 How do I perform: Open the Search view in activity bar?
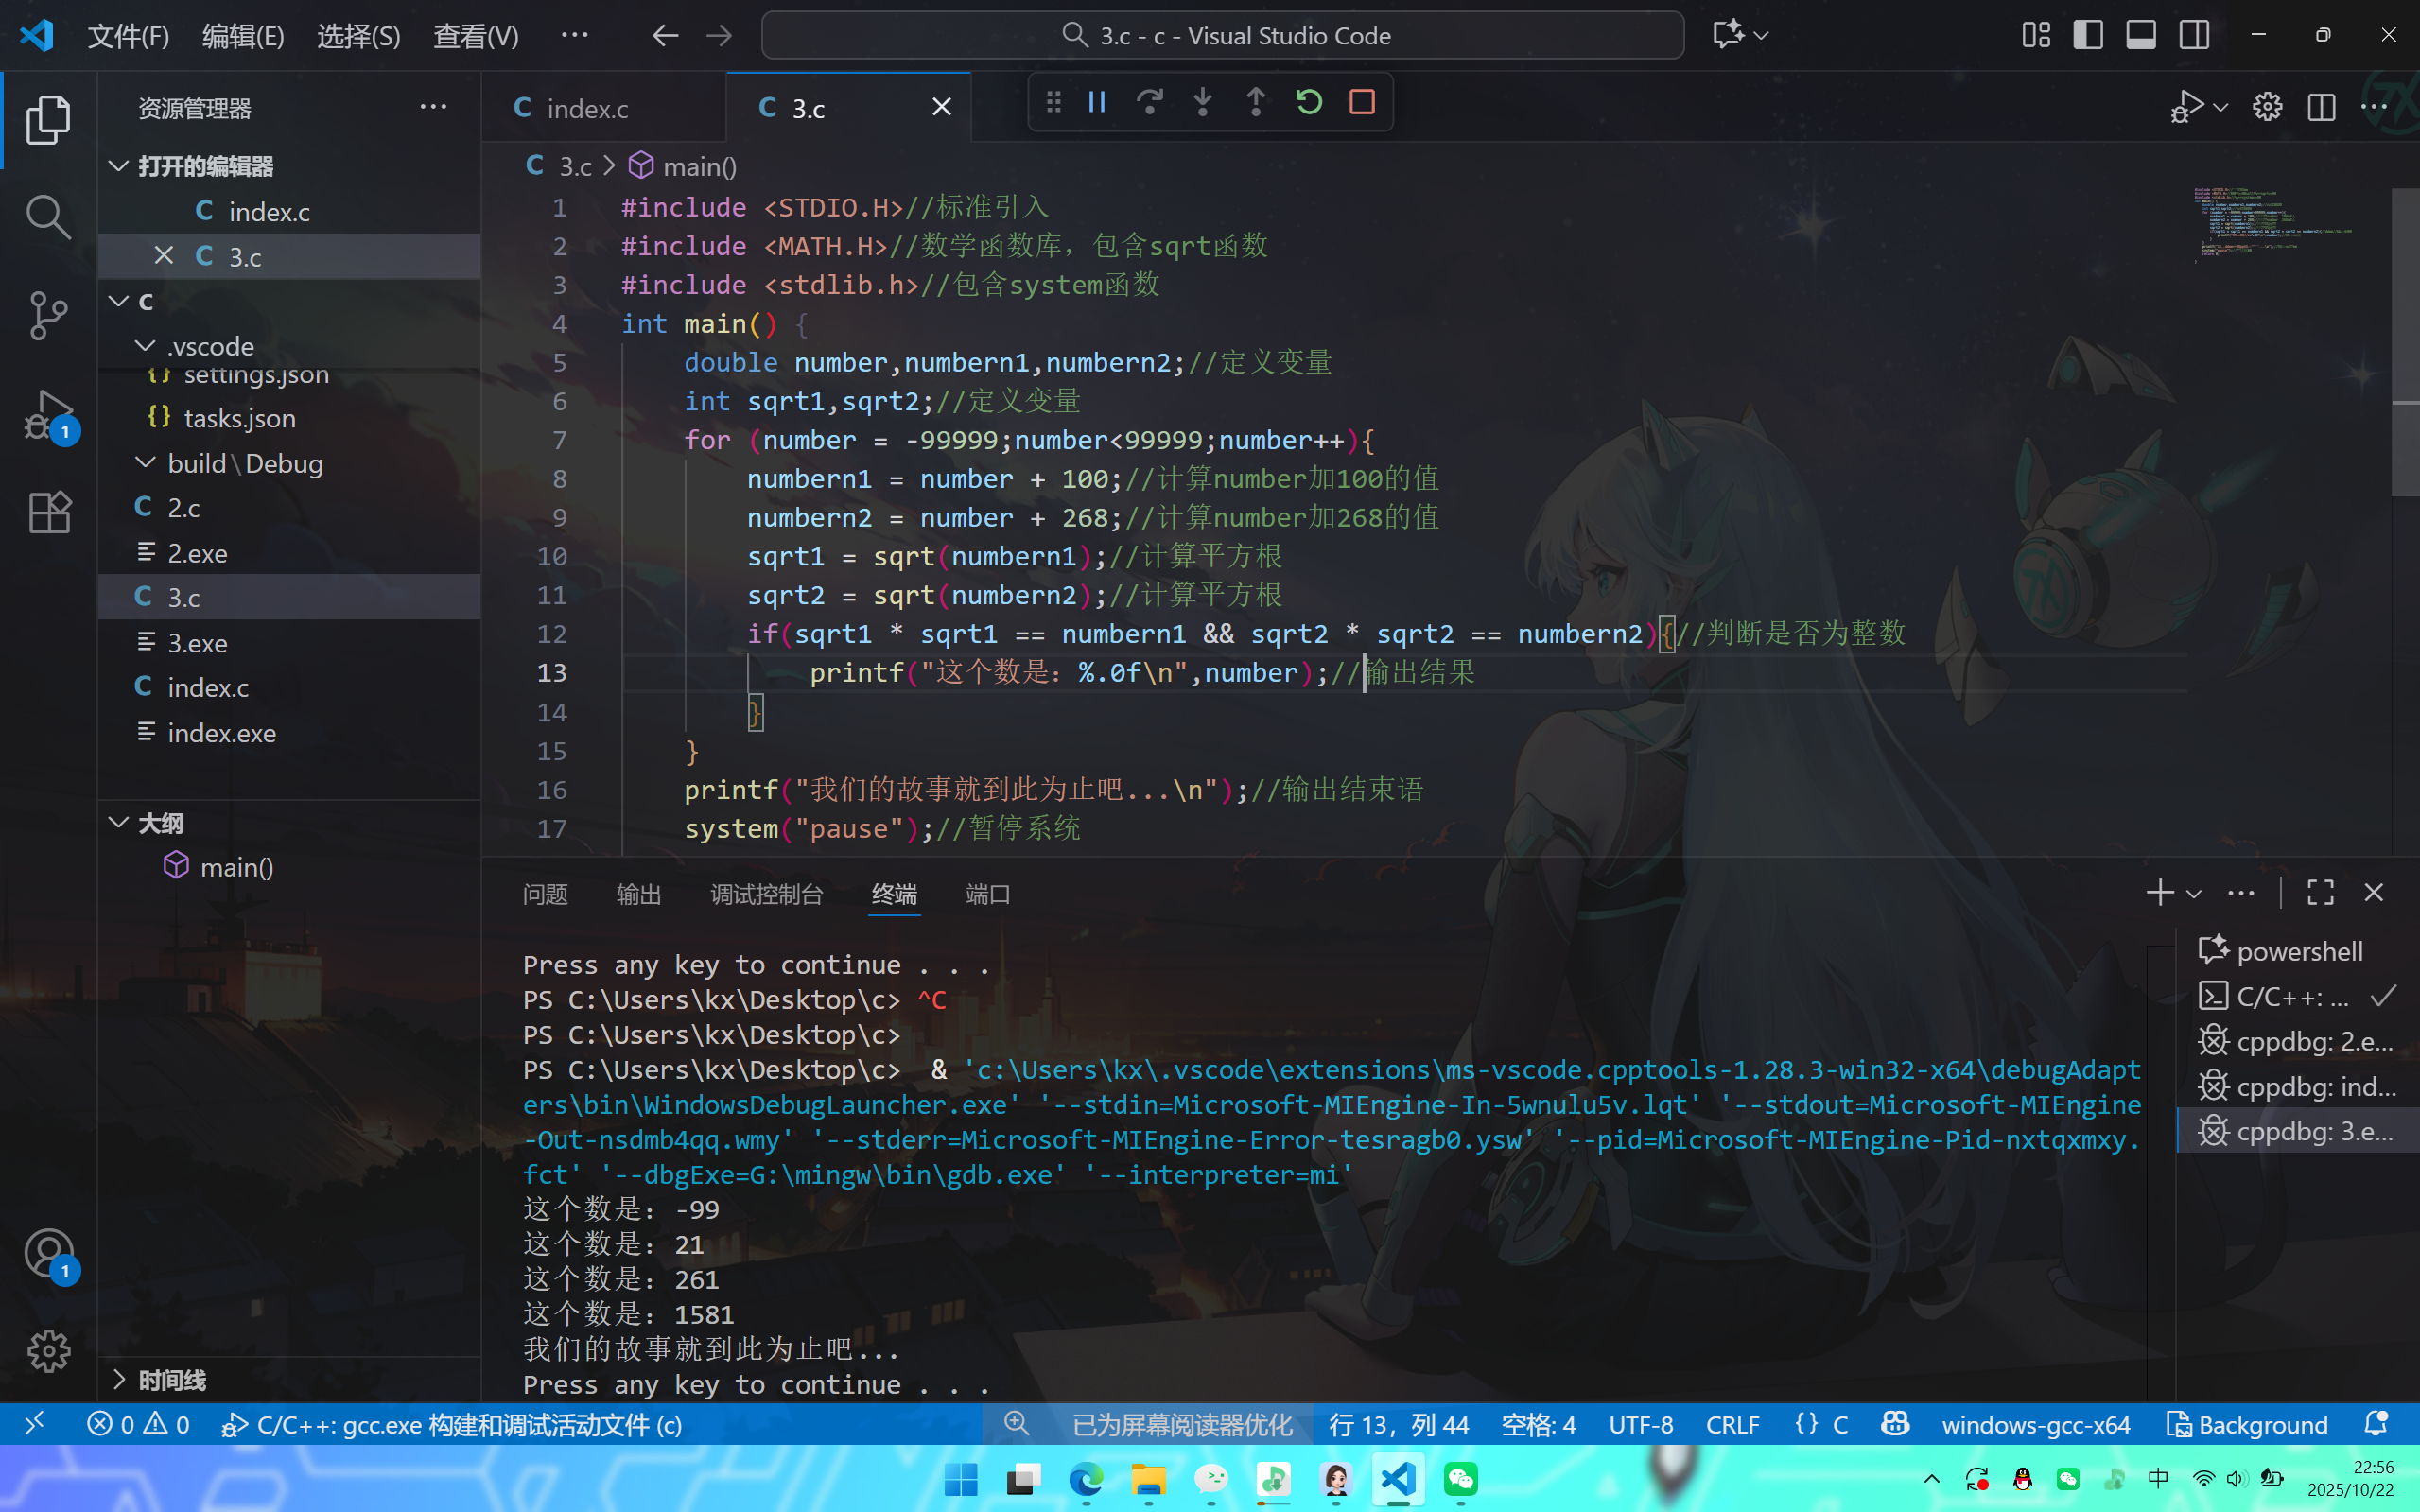[48, 217]
